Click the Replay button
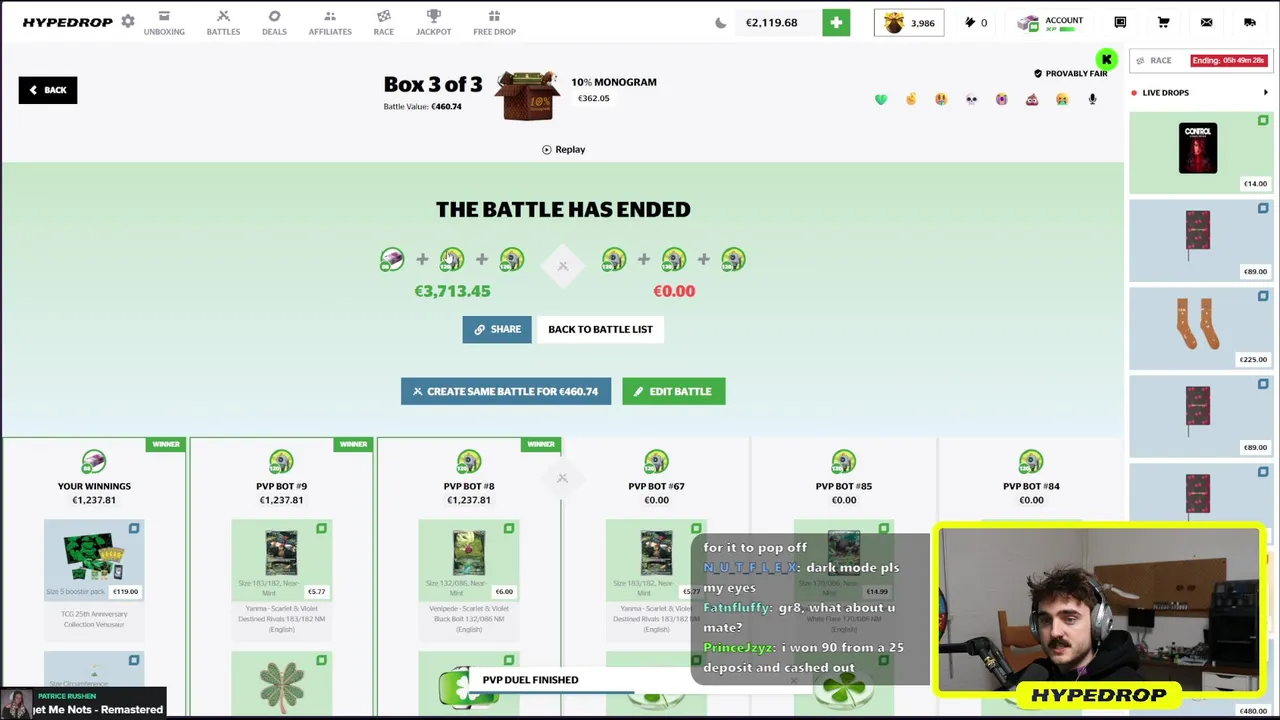 563,149
